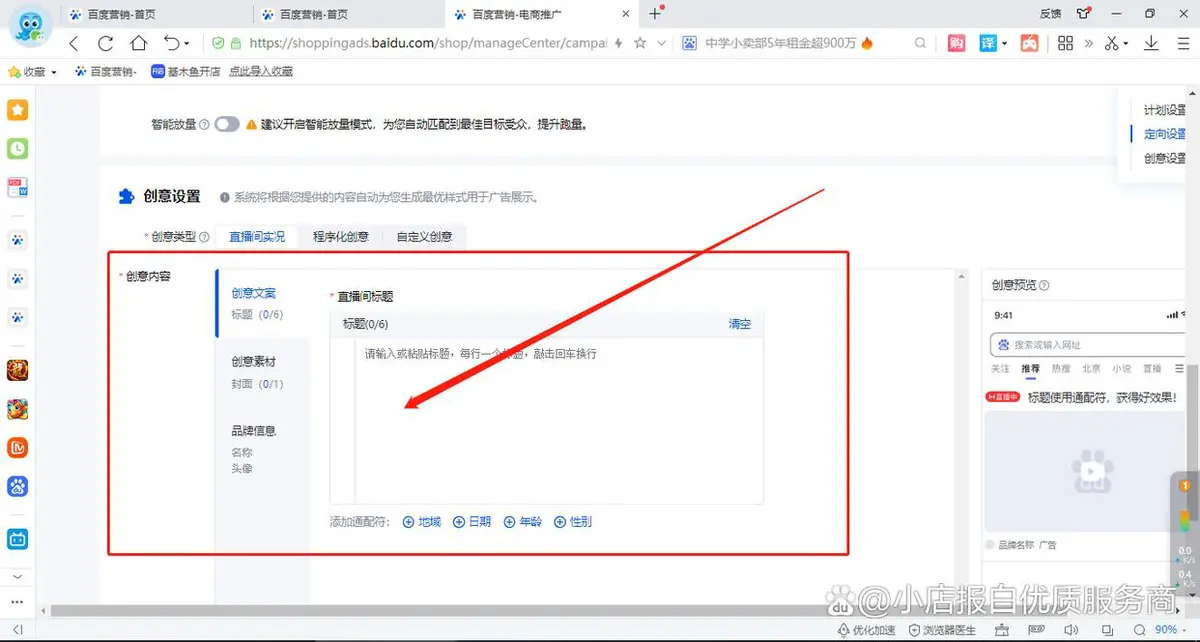Viewport: 1200px width, 642px height.
Task: Select the 自定义创意 tab
Action: point(424,237)
